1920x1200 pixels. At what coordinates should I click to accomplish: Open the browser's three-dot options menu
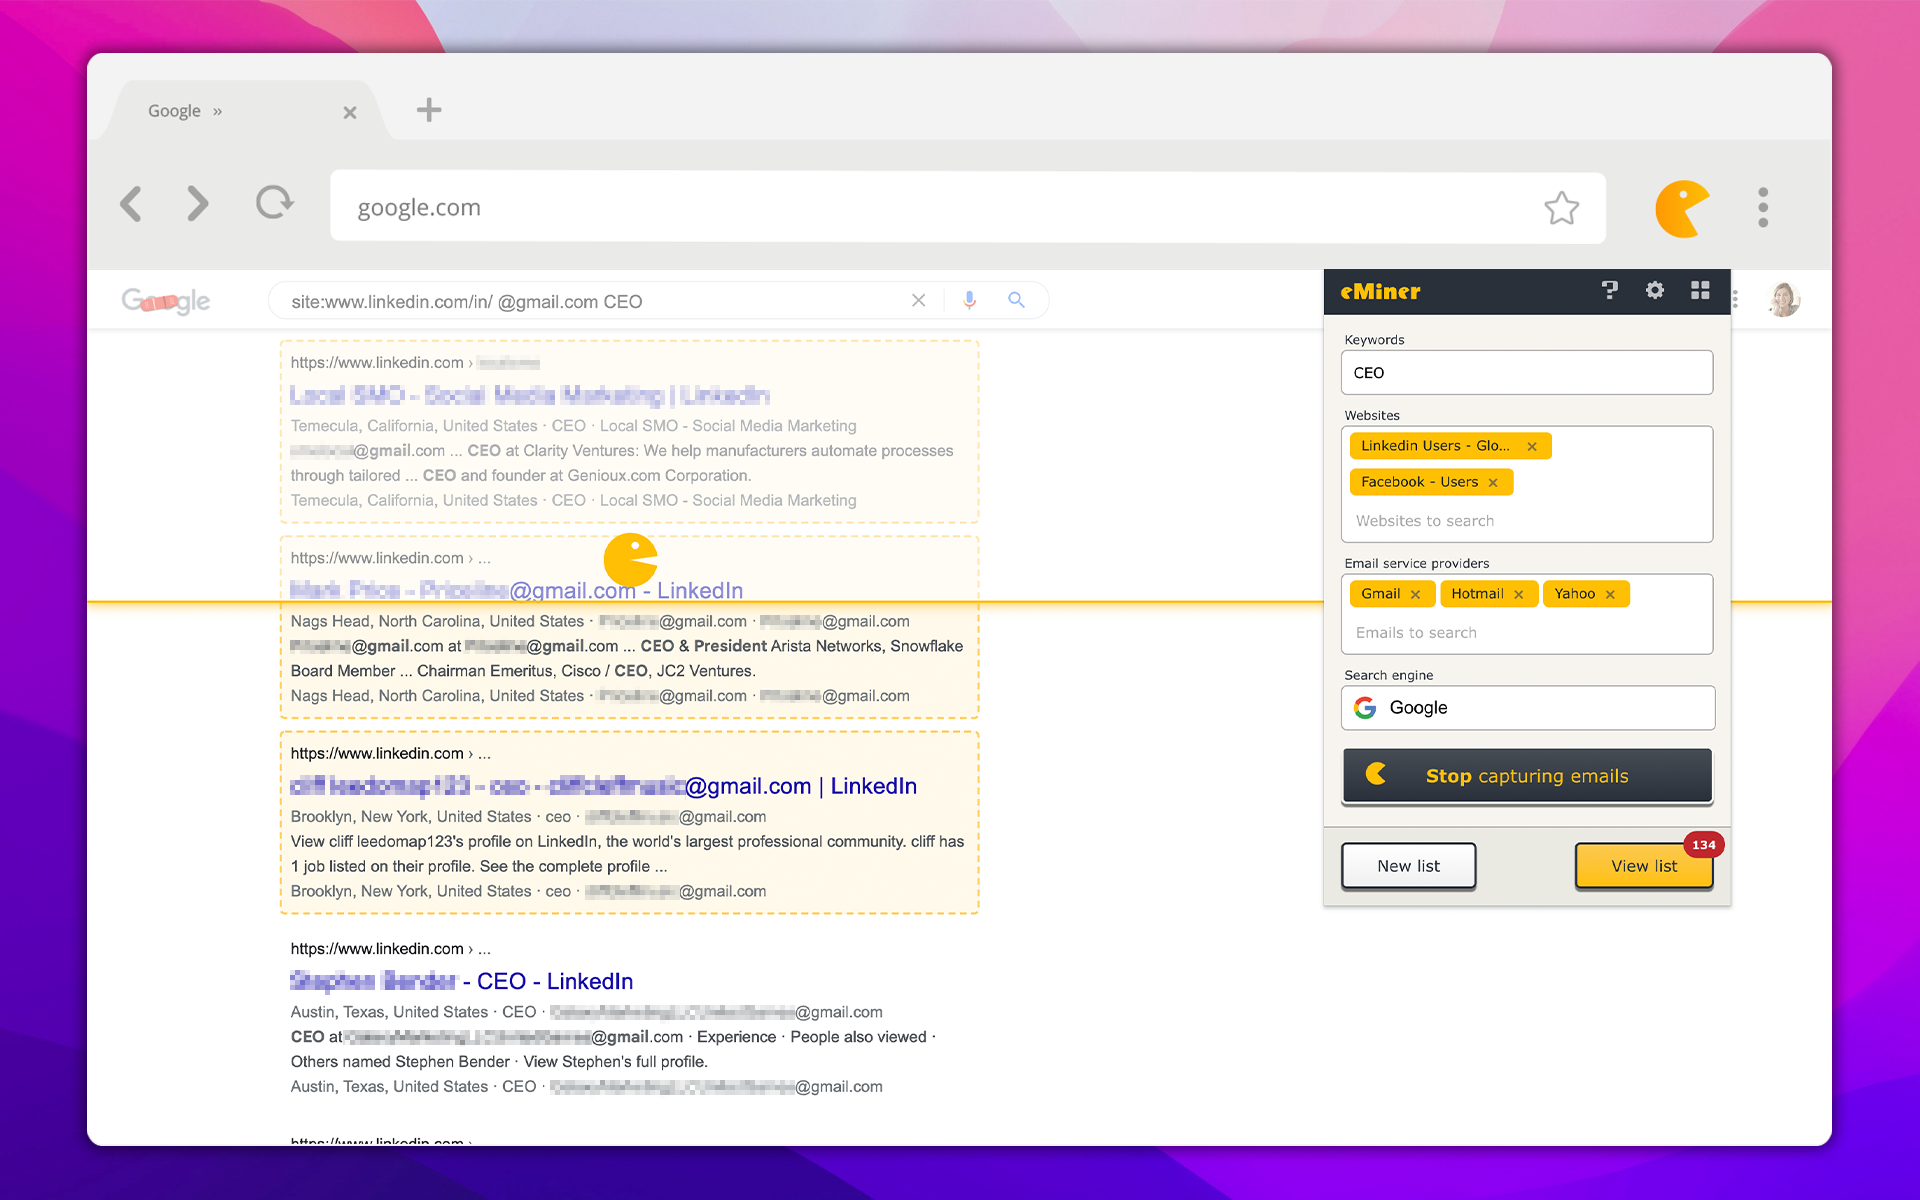point(1763,207)
